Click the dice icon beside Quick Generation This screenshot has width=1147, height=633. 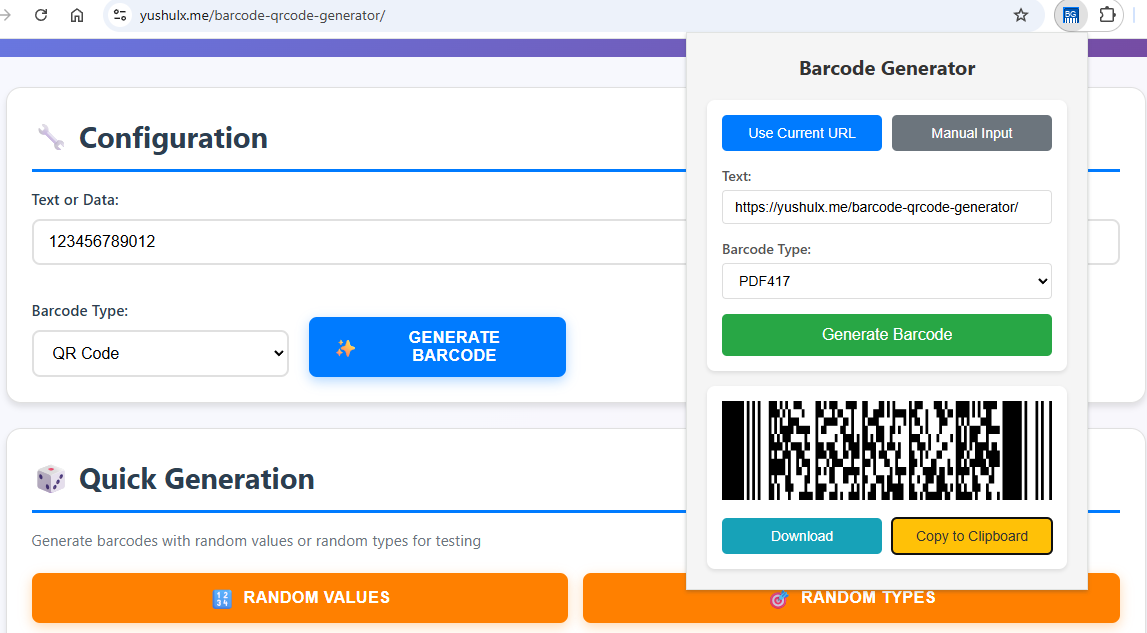pyautogui.click(x=51, y=479)
